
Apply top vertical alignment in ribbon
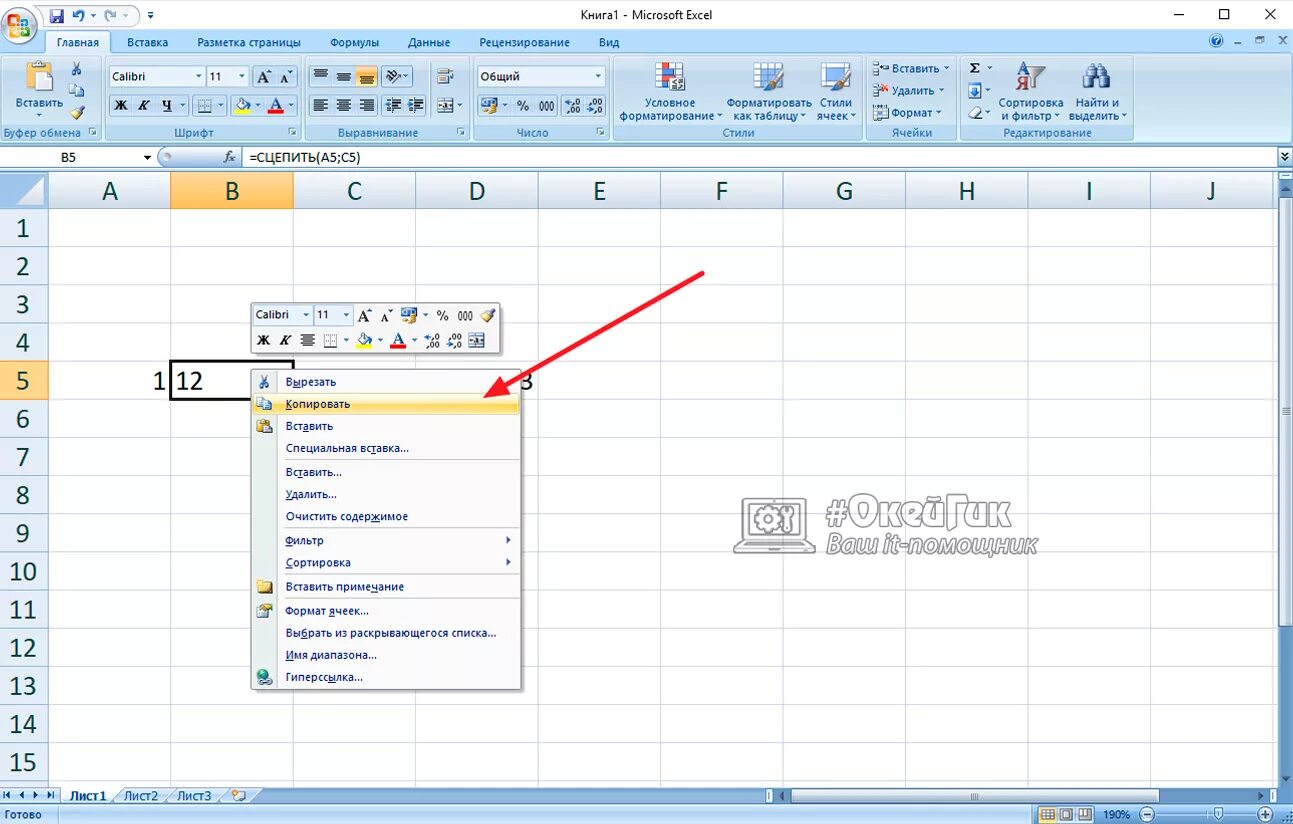(320, 77)
